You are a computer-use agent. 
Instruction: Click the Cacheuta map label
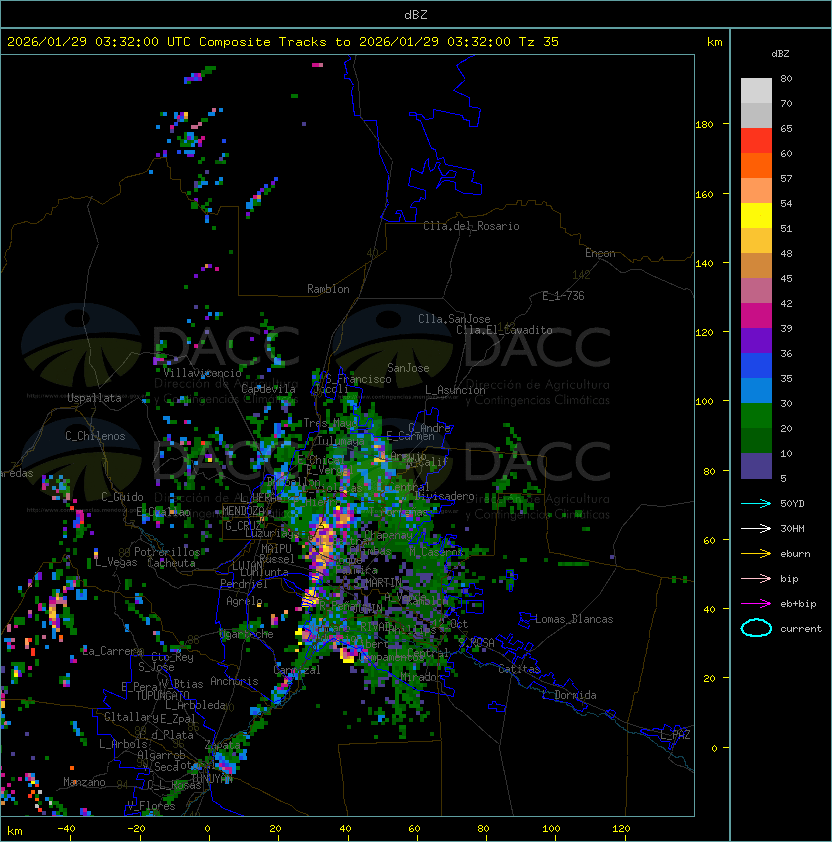[171, 563]
